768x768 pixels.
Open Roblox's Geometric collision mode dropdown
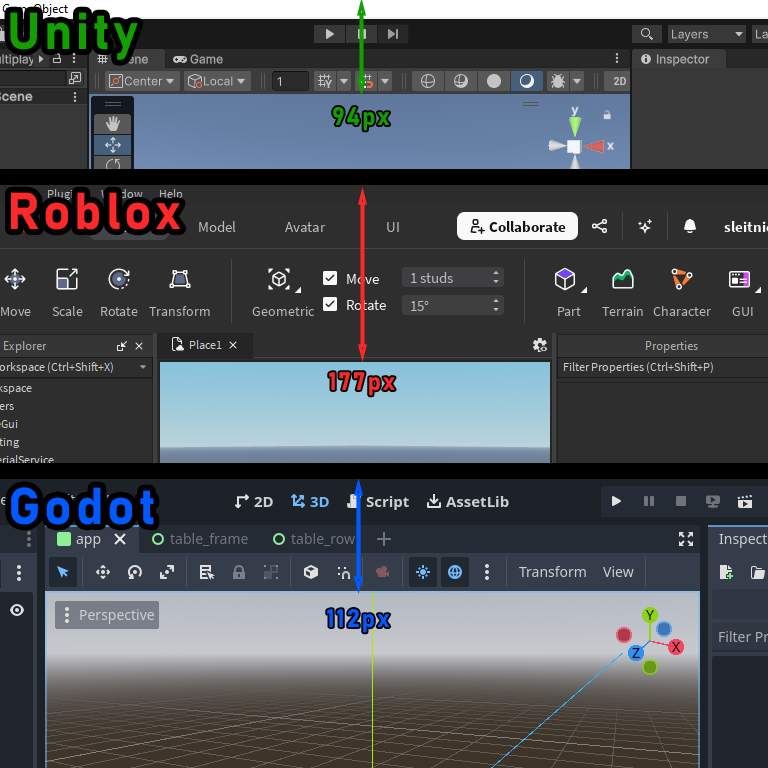point(283,292)
